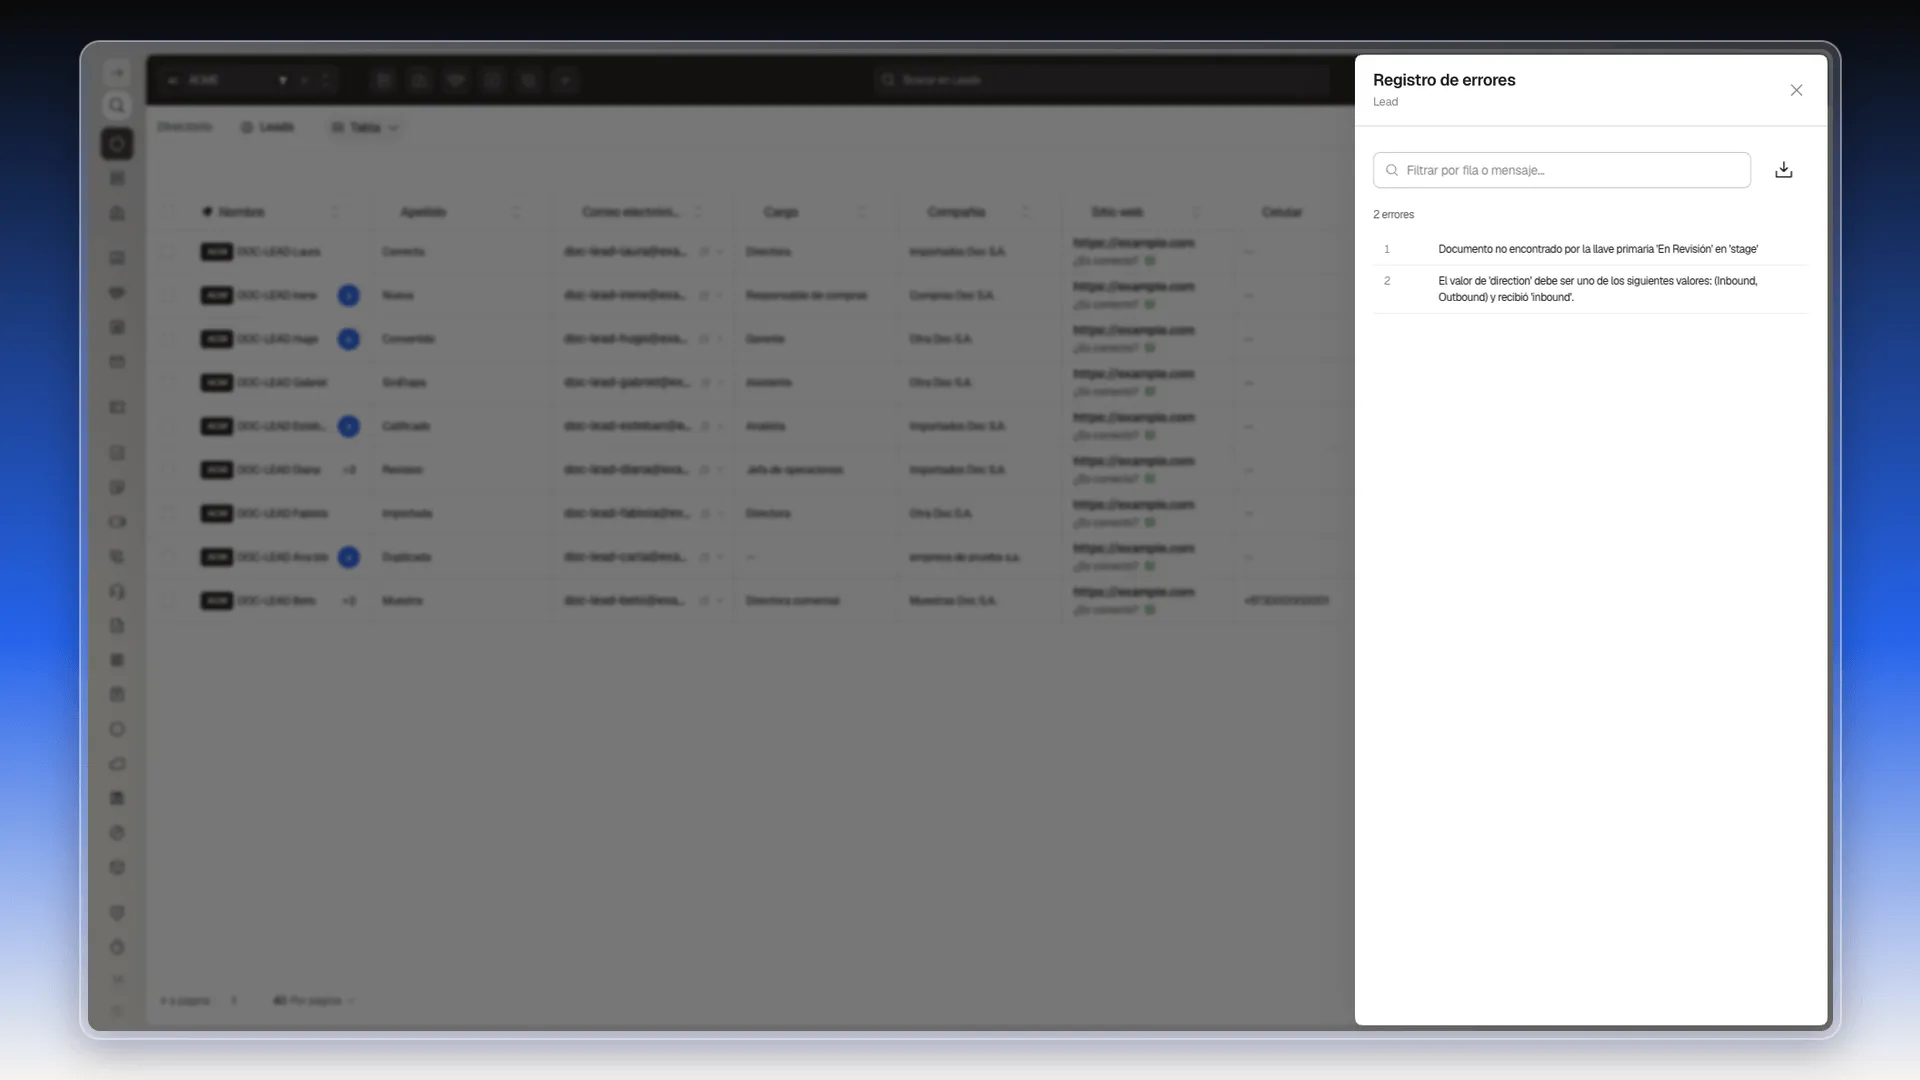
Task: Click the 'Lead' subtitle under the title
Action: click(x=1385, y=102)
